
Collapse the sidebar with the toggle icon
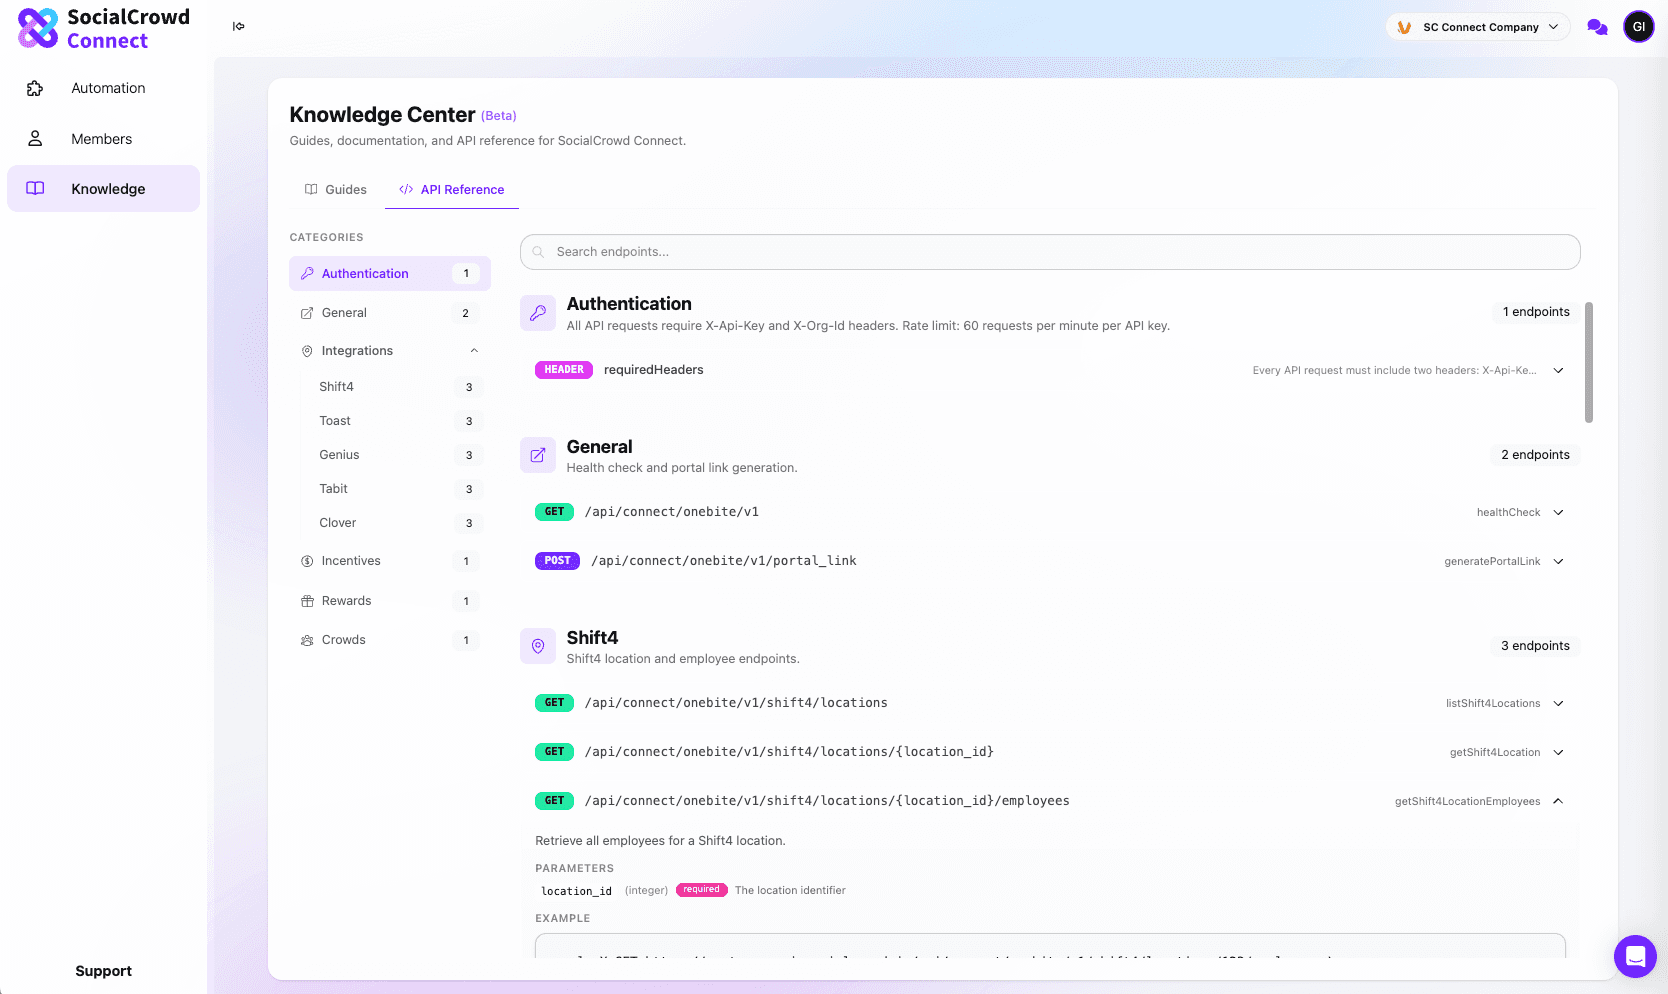[239, 26]
